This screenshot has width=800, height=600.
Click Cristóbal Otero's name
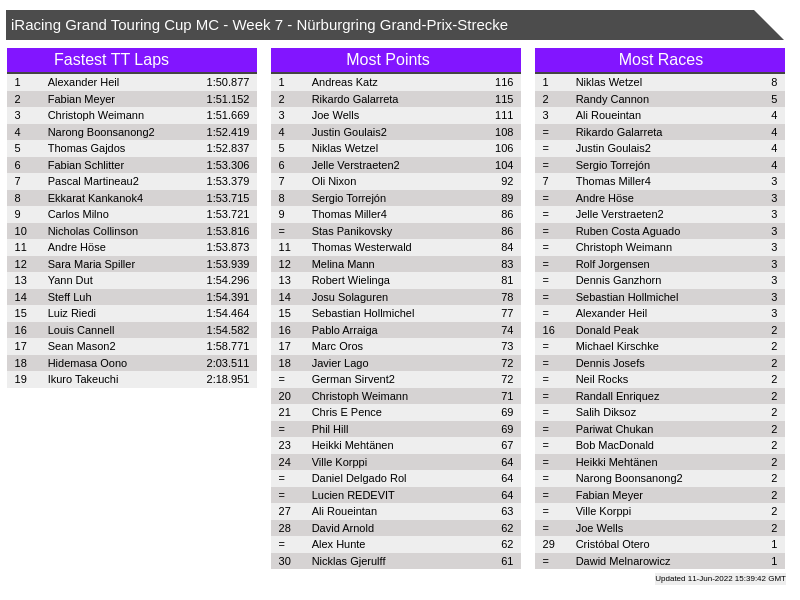(x=612, y=544)
